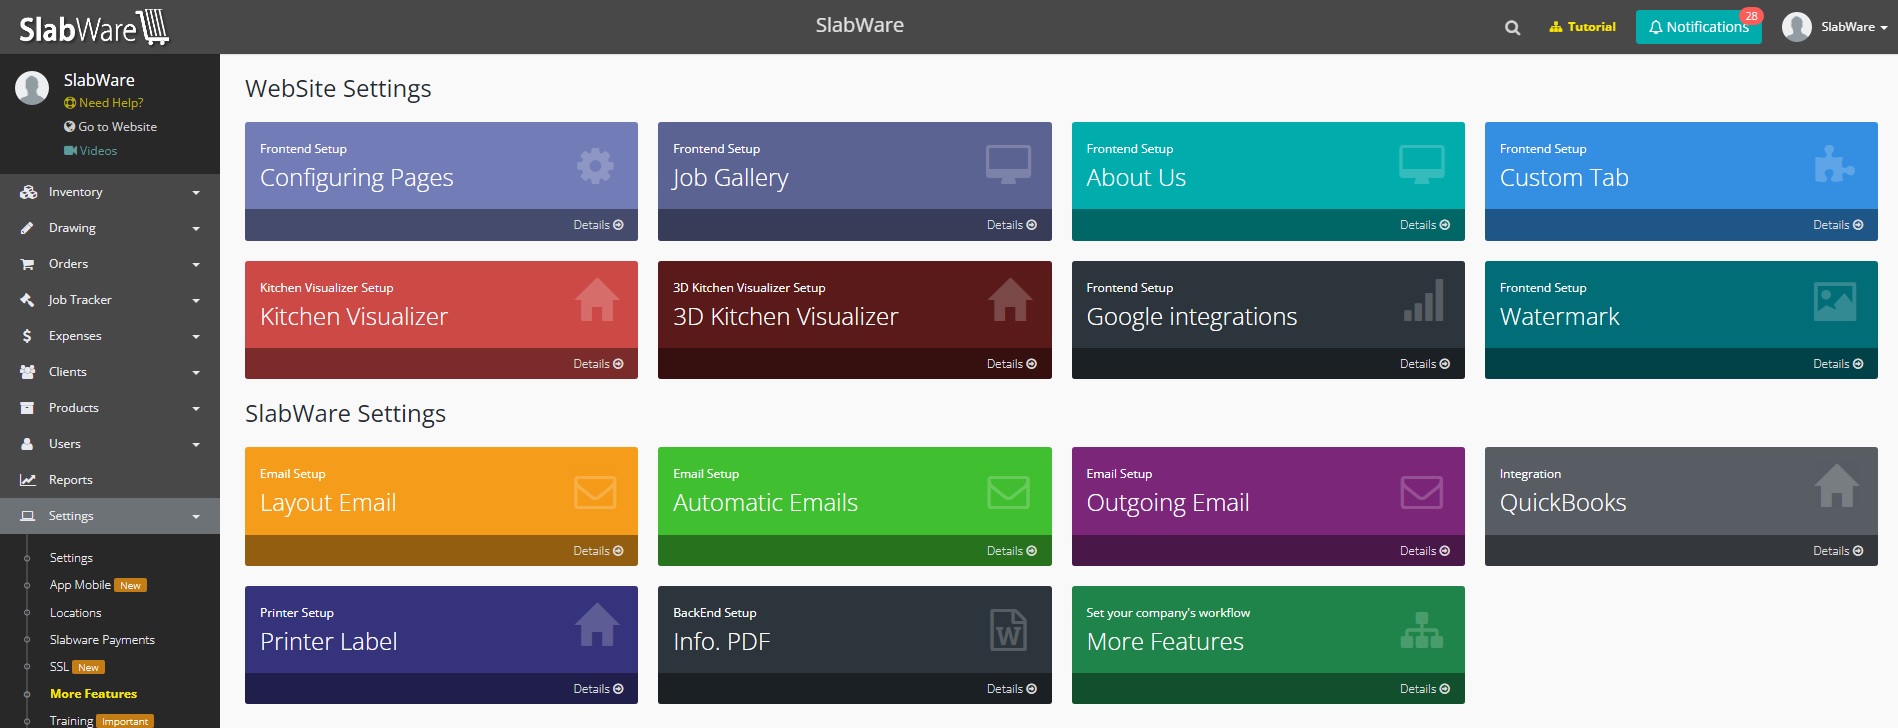The width and height of the screenshot is (1898, 728).
Task: Click the Products box icon in sidebar
Action: [27, 408]
